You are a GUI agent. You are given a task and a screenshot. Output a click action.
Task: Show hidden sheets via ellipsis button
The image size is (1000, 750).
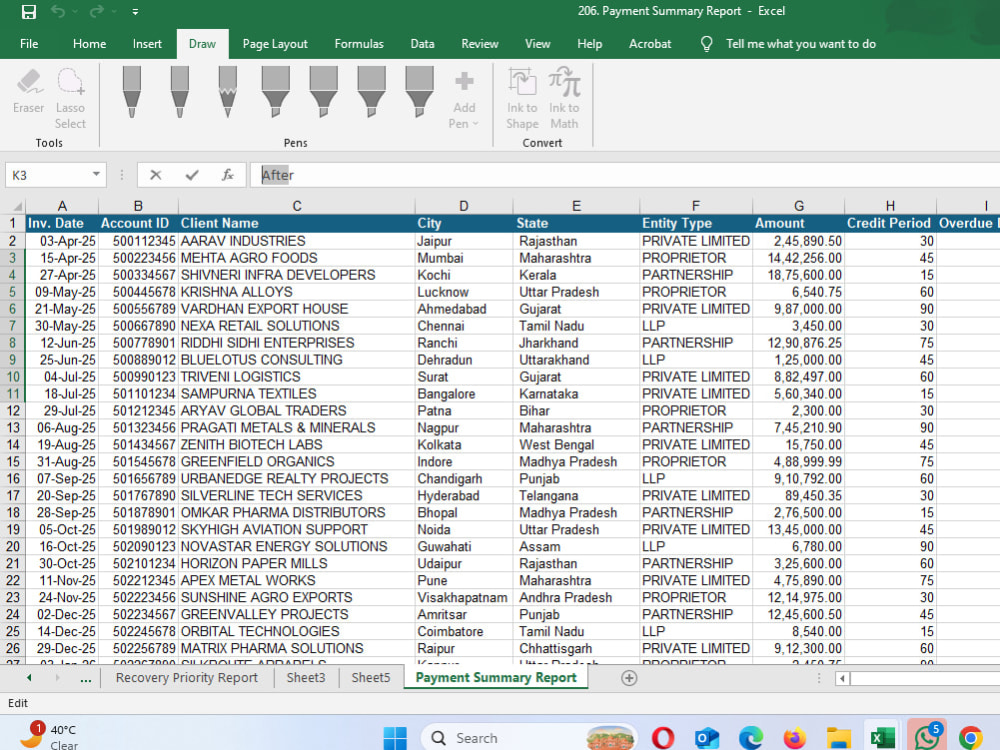click(85, 678)
